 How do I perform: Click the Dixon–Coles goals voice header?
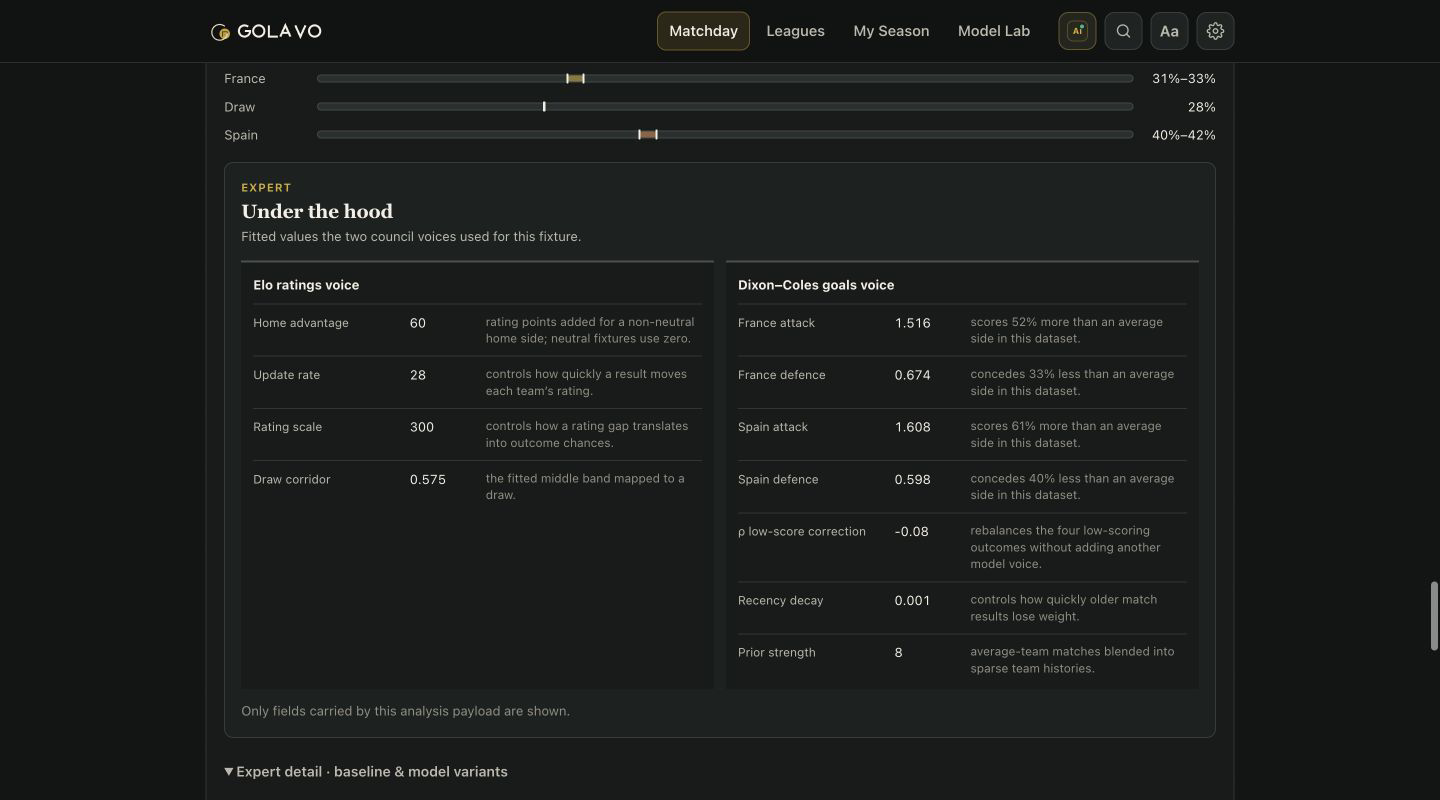pyautogui.click(x=816, y=285)
